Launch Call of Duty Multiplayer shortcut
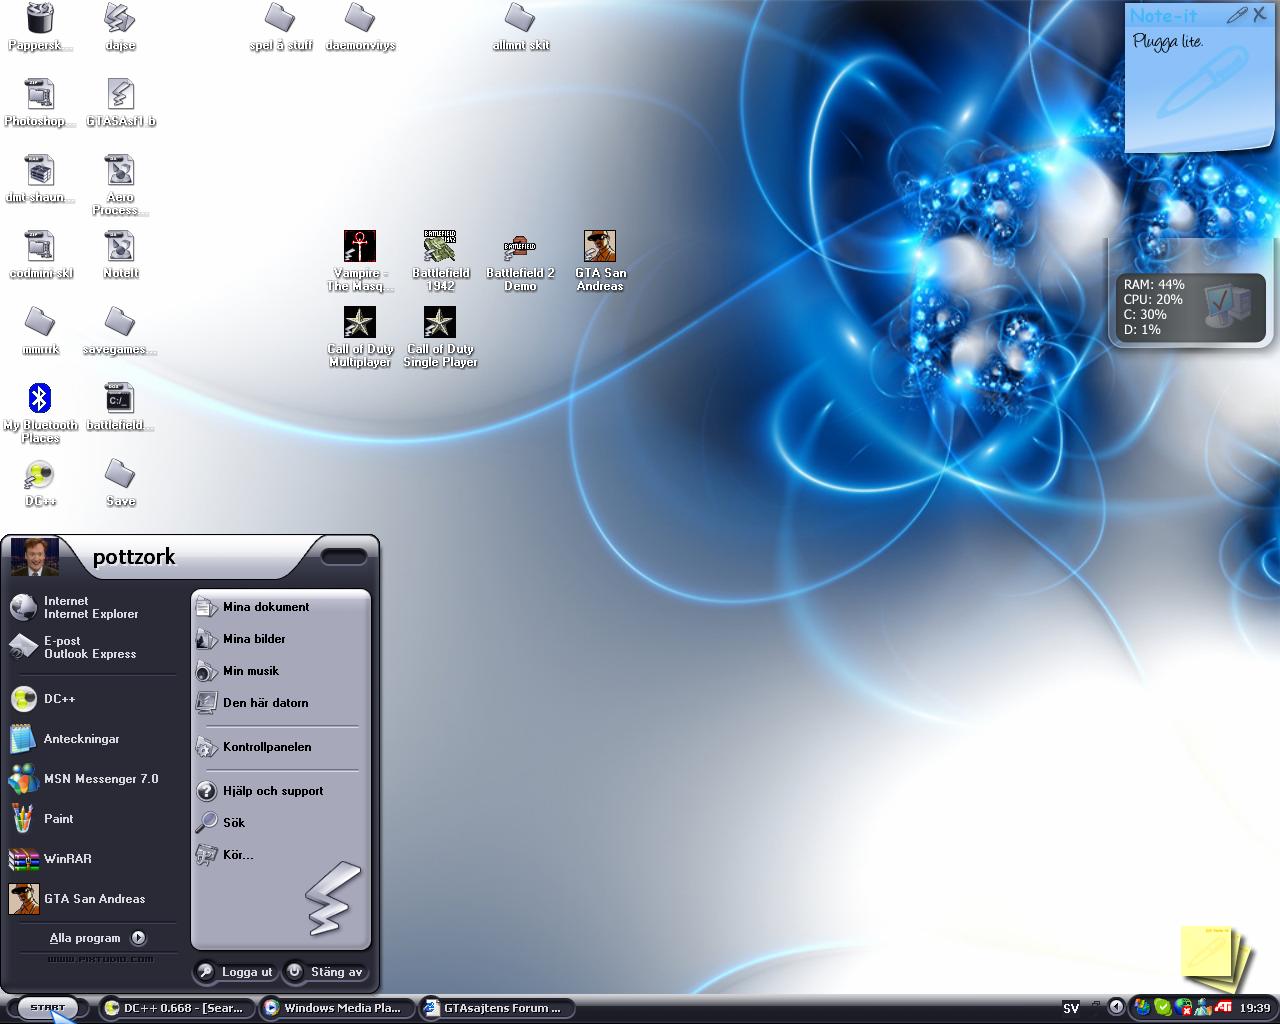Viewport: 1280px width, 1024px height. pos(360,336)
